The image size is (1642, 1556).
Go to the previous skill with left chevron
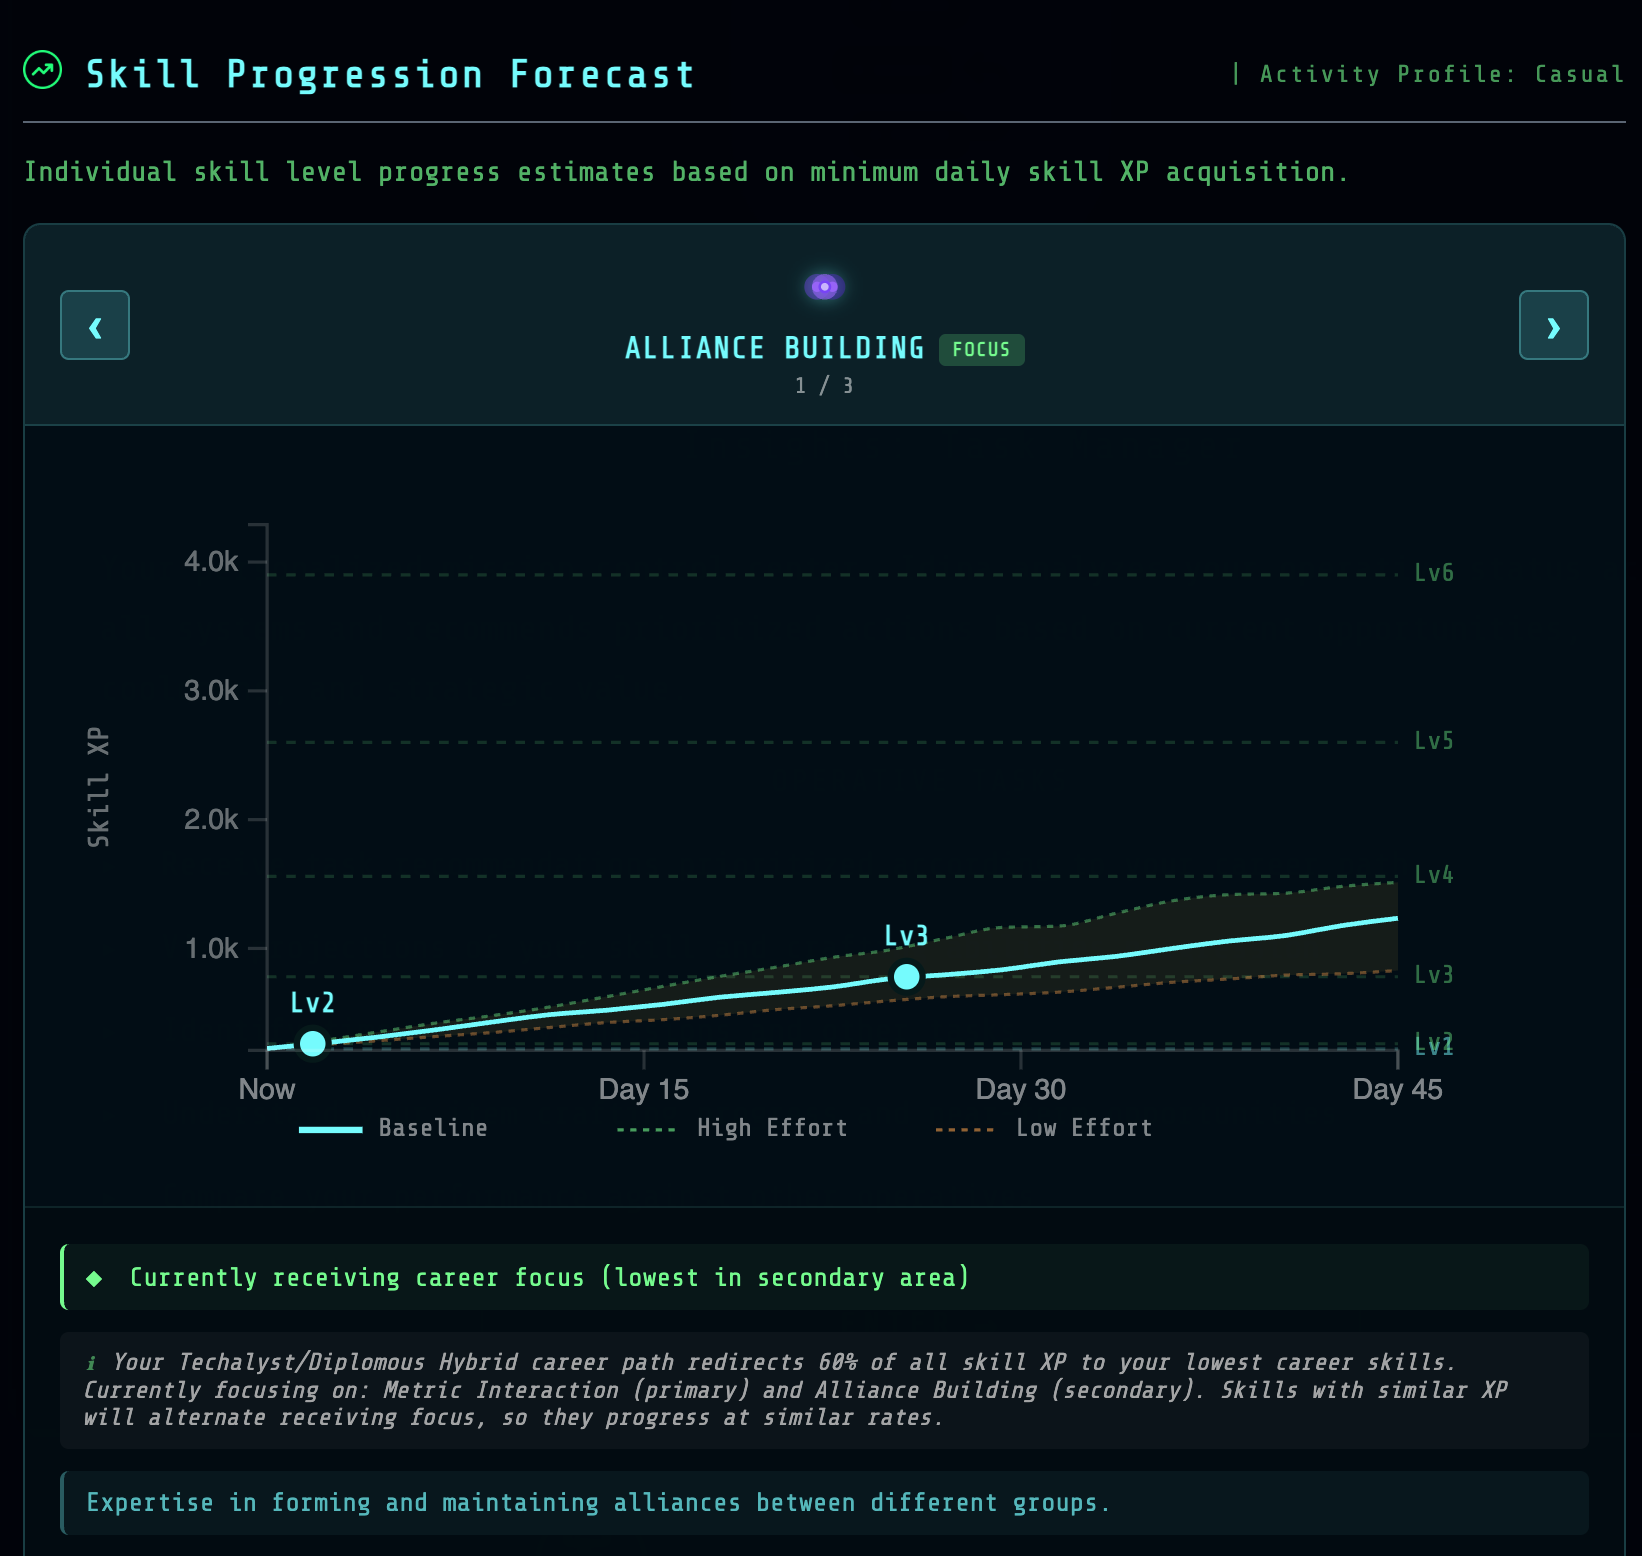(95, 325)
